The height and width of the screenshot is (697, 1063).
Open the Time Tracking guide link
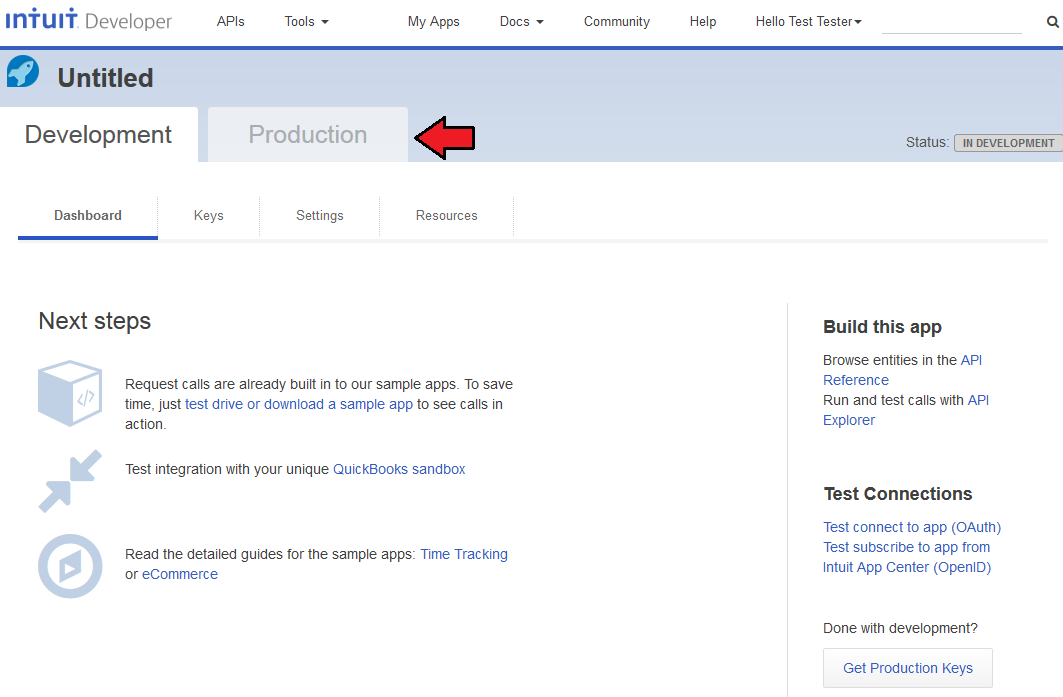[x=464, y=554]
